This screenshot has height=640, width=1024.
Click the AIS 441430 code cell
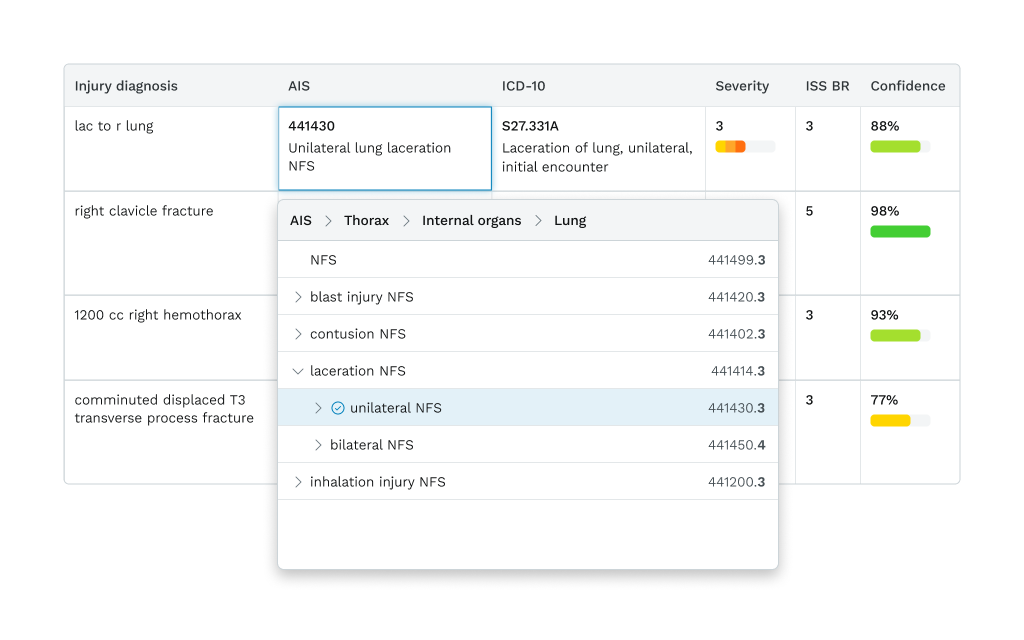[385, 148]
